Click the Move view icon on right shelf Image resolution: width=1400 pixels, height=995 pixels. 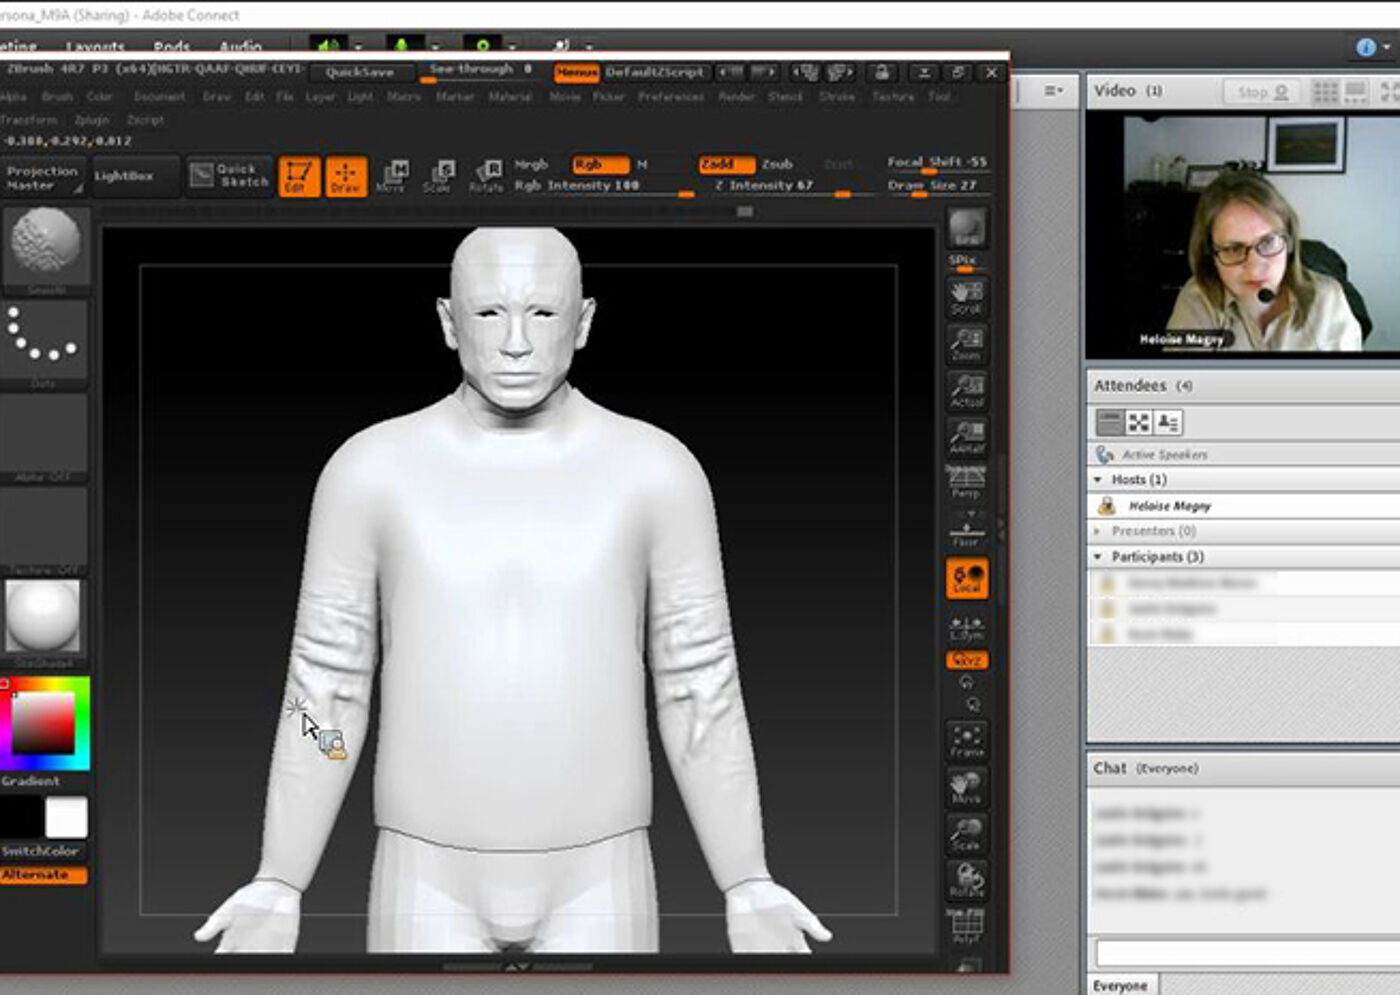[966, 787]
